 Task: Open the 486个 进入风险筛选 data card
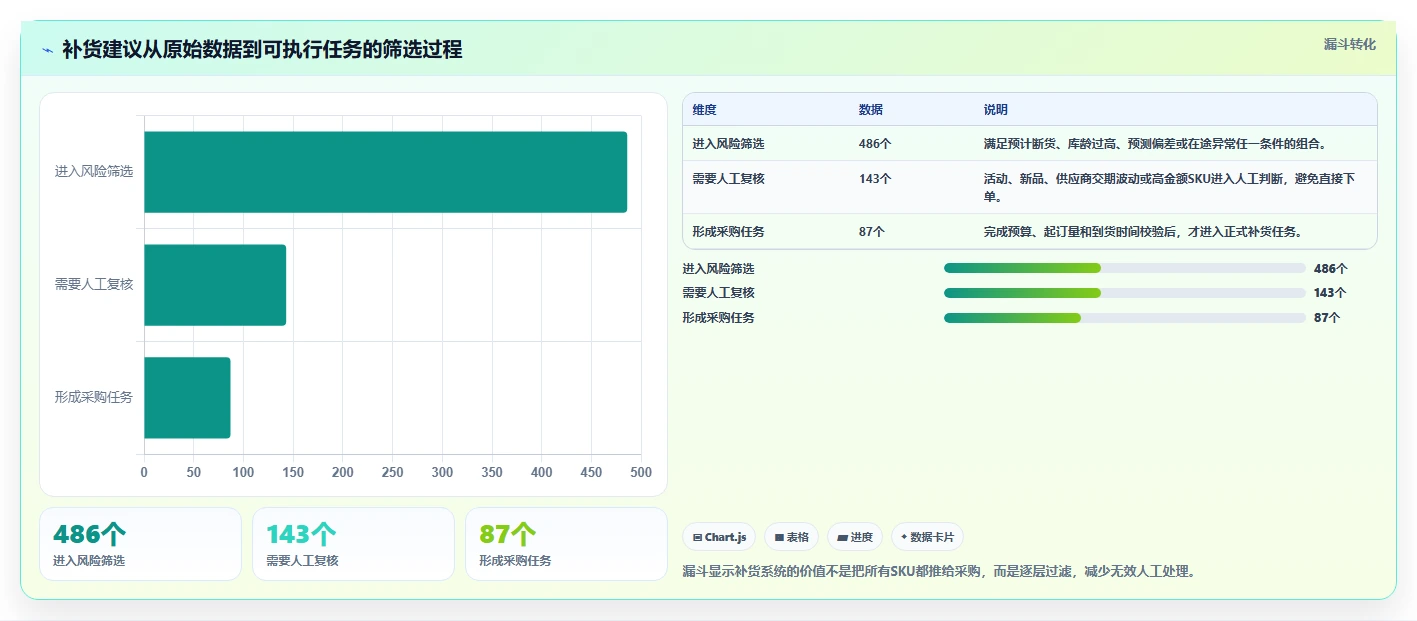[x=141, y=544]
